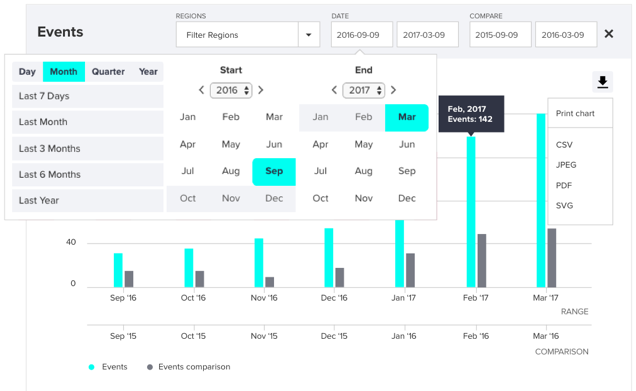Select Apr in the End calendar
The width and height of the screenshot is (636, 391).
point(320,144)
